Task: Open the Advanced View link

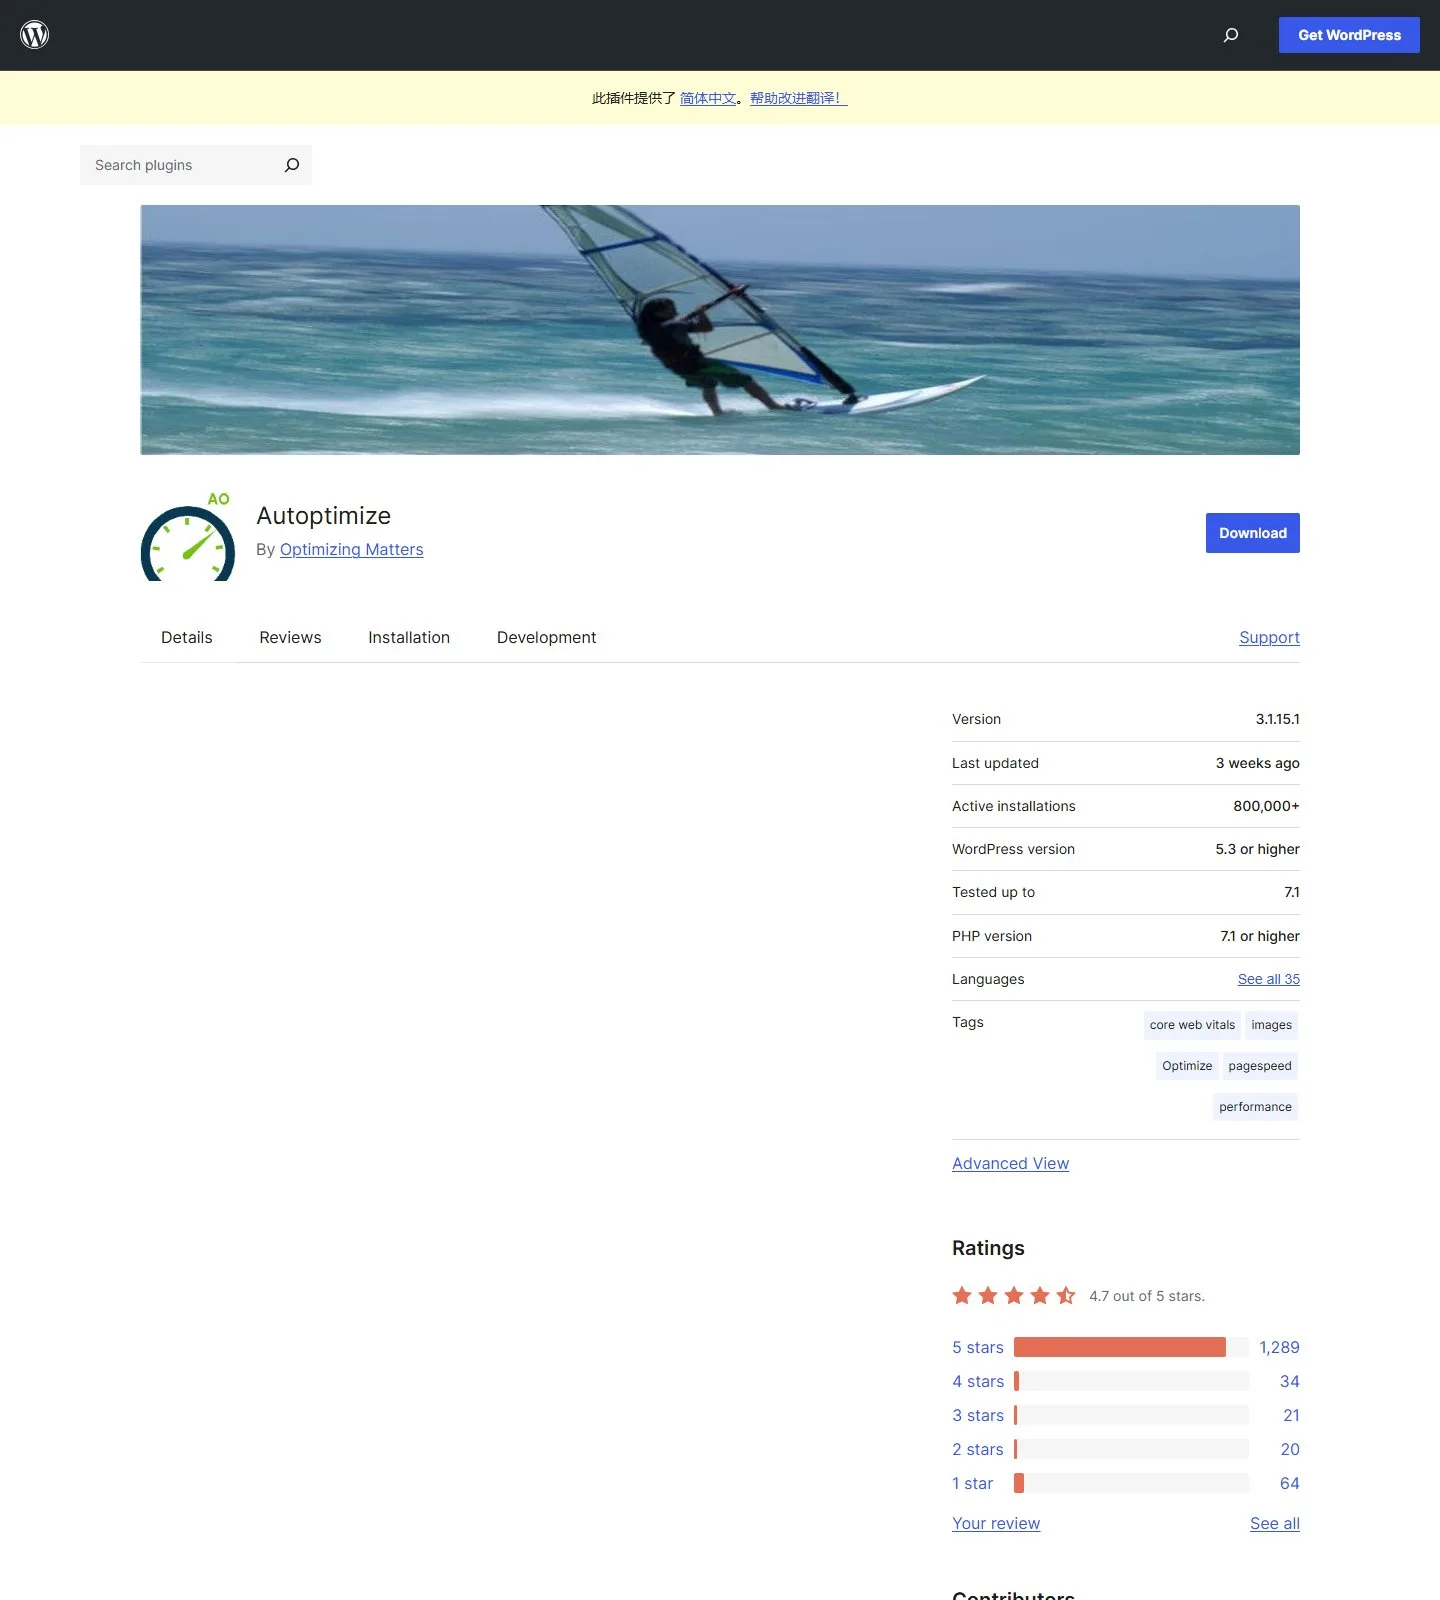Action: coord(1010,1164)
